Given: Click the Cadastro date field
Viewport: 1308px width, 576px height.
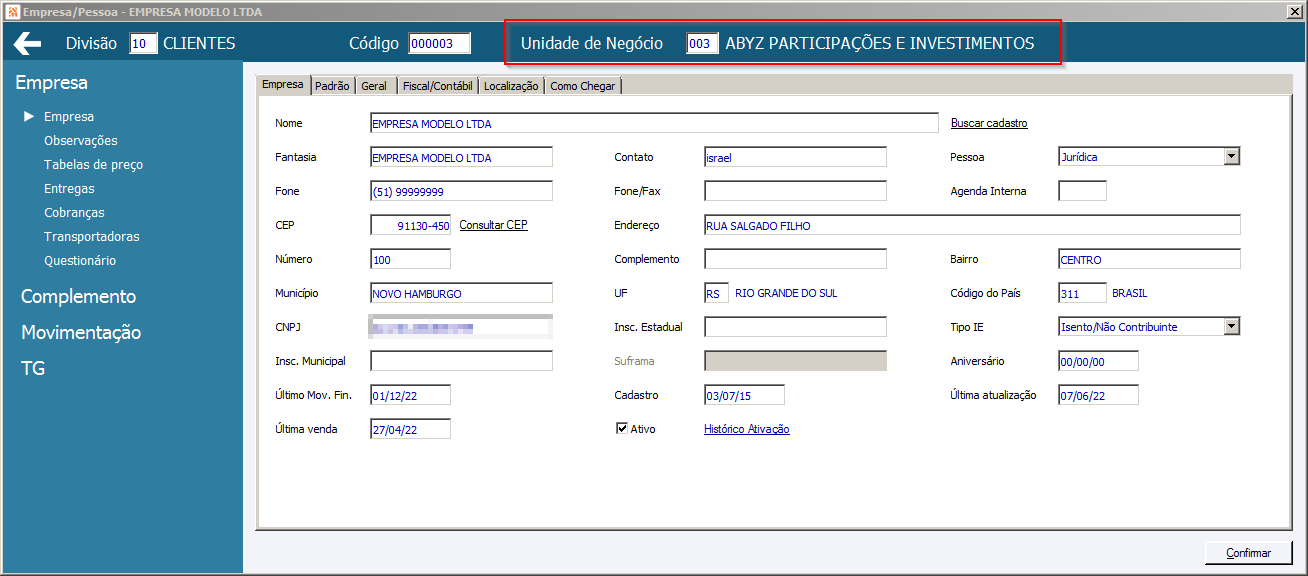Looking at the screenshot, I should [x=744, y=395].
